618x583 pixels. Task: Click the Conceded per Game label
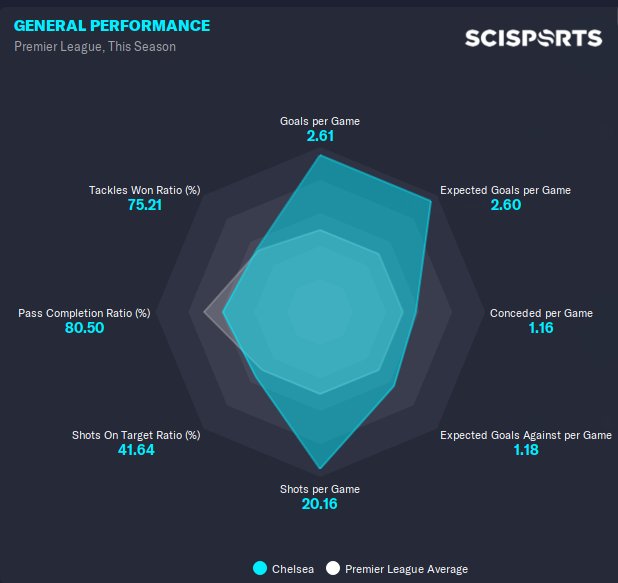pyautogui.click(x=541, y=313)
